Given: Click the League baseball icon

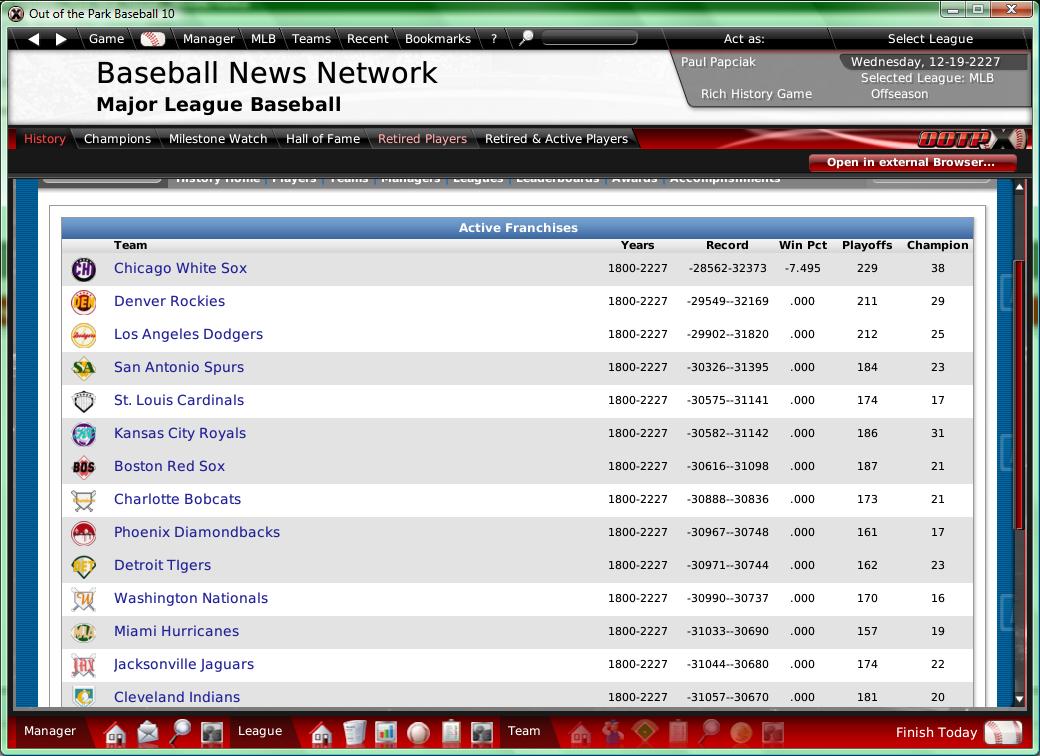Looking at the screenshot, I should click(x=418, y=733).
